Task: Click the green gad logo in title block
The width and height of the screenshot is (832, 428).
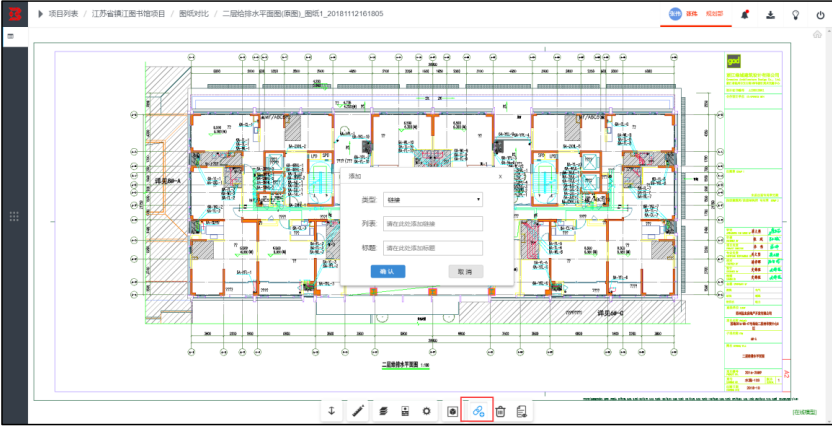Action: click(733, 62)
